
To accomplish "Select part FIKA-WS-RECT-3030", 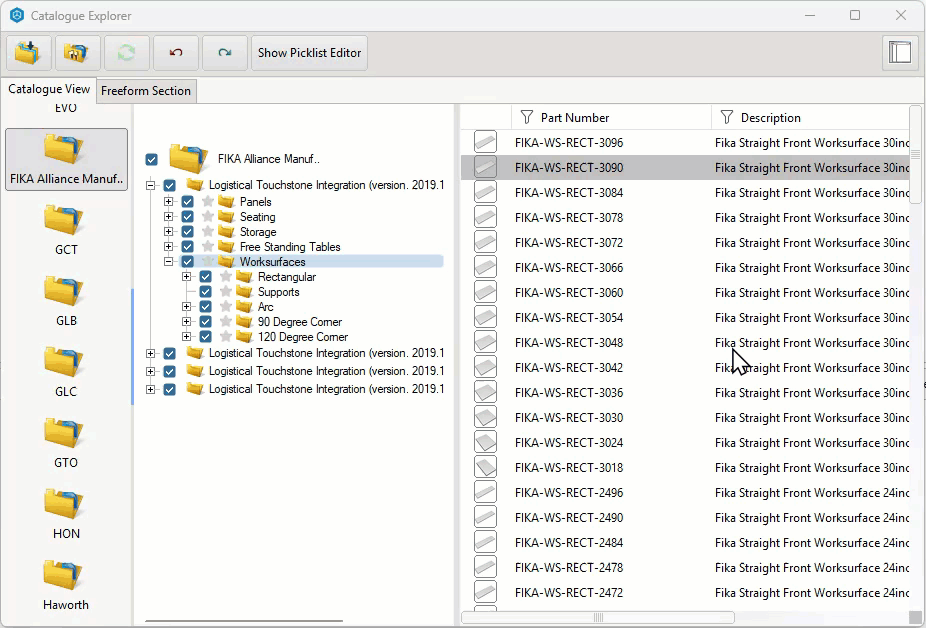I will point(685,418).
